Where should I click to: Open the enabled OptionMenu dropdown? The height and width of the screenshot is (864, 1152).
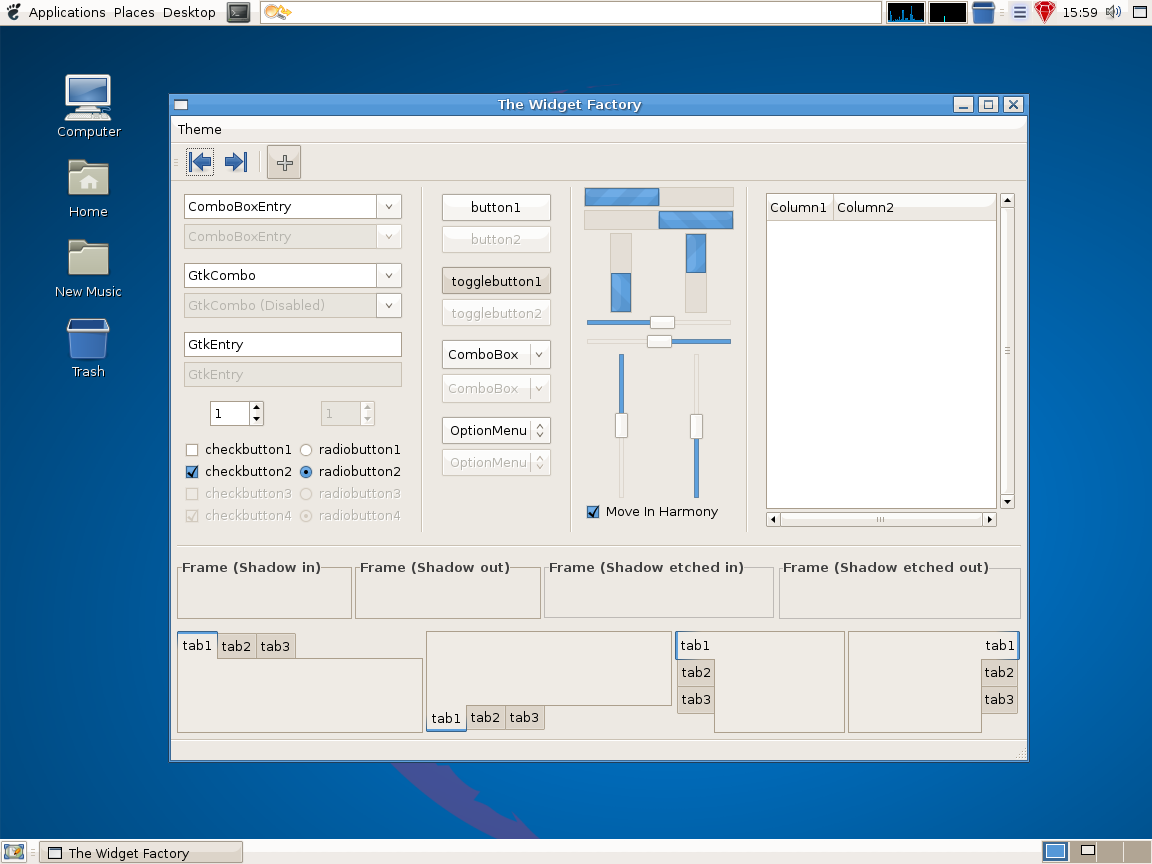(496, 431)
